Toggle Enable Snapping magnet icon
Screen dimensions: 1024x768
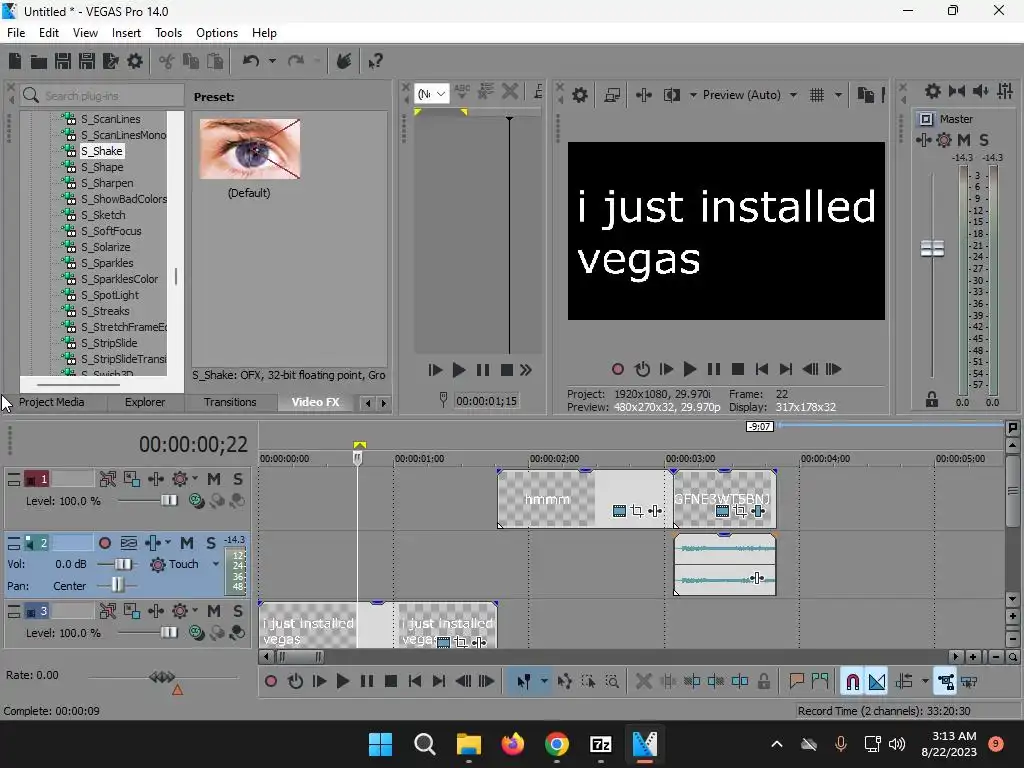click(852, 682)
